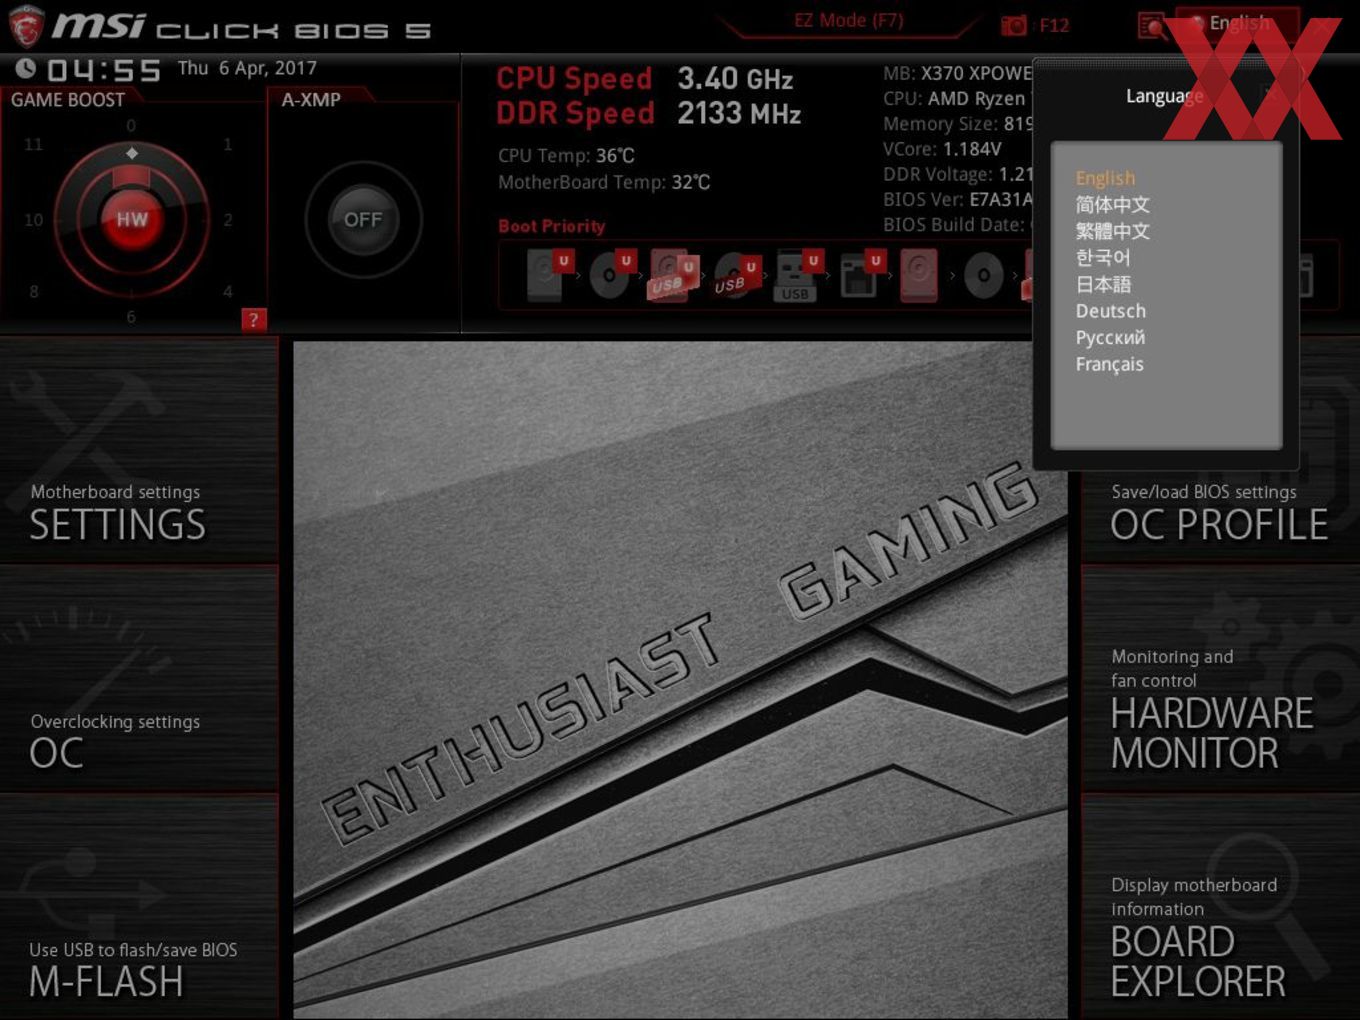Select the legacy disc icon without U badge

click(984, 276)
